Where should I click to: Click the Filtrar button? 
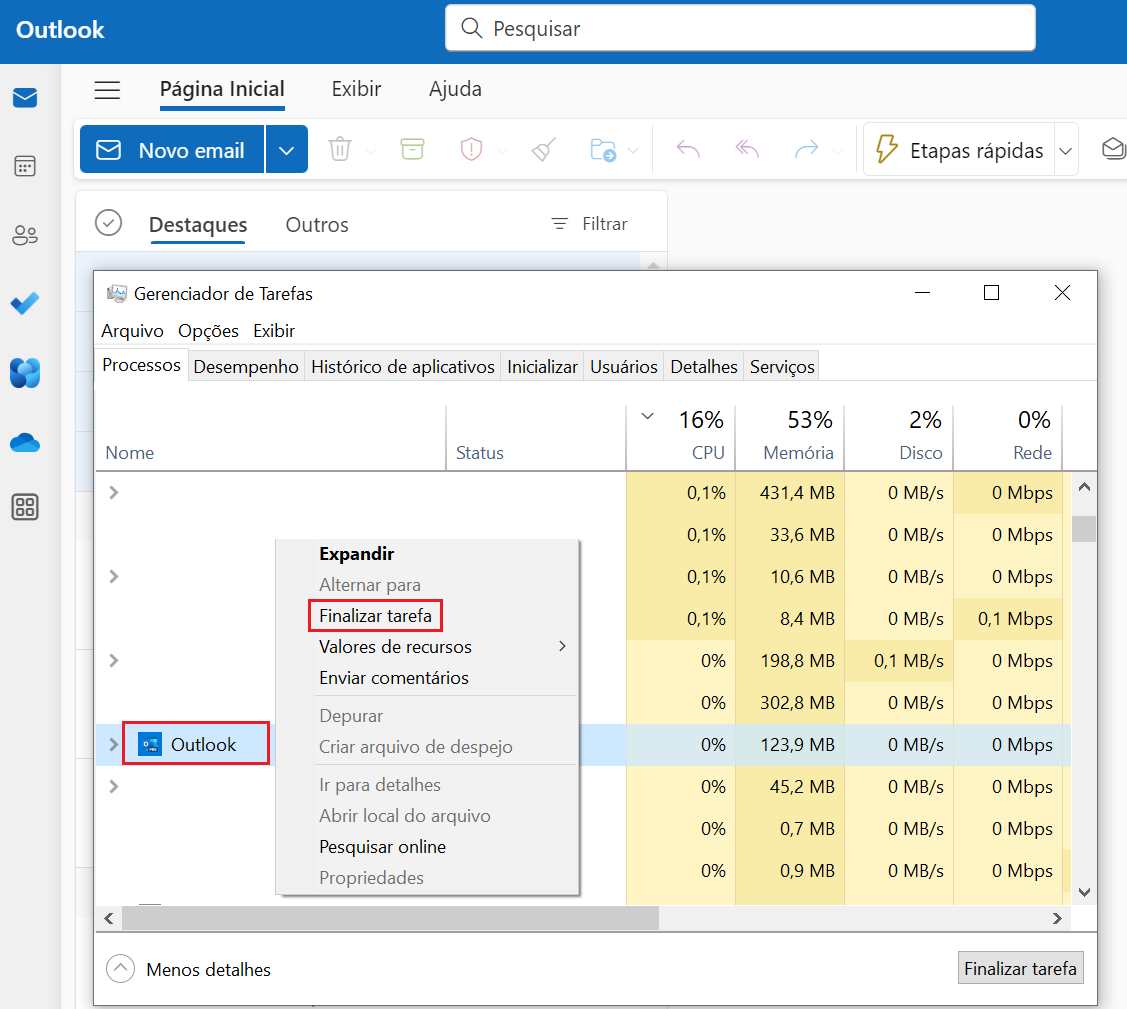pos(589,224)
